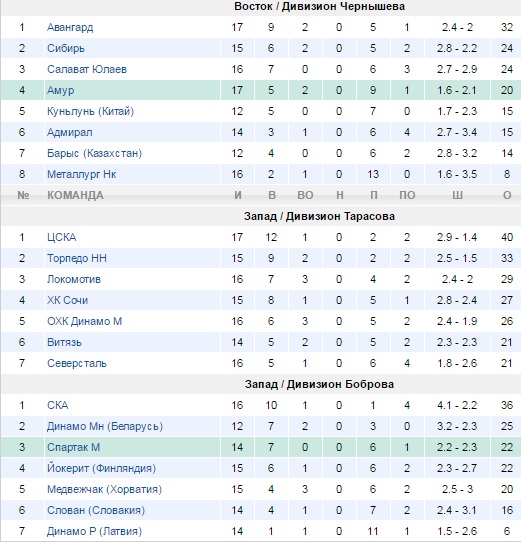This screenshot has height=543, width=521.
Task: Open the ЦСКА team page
Action: 62,237
